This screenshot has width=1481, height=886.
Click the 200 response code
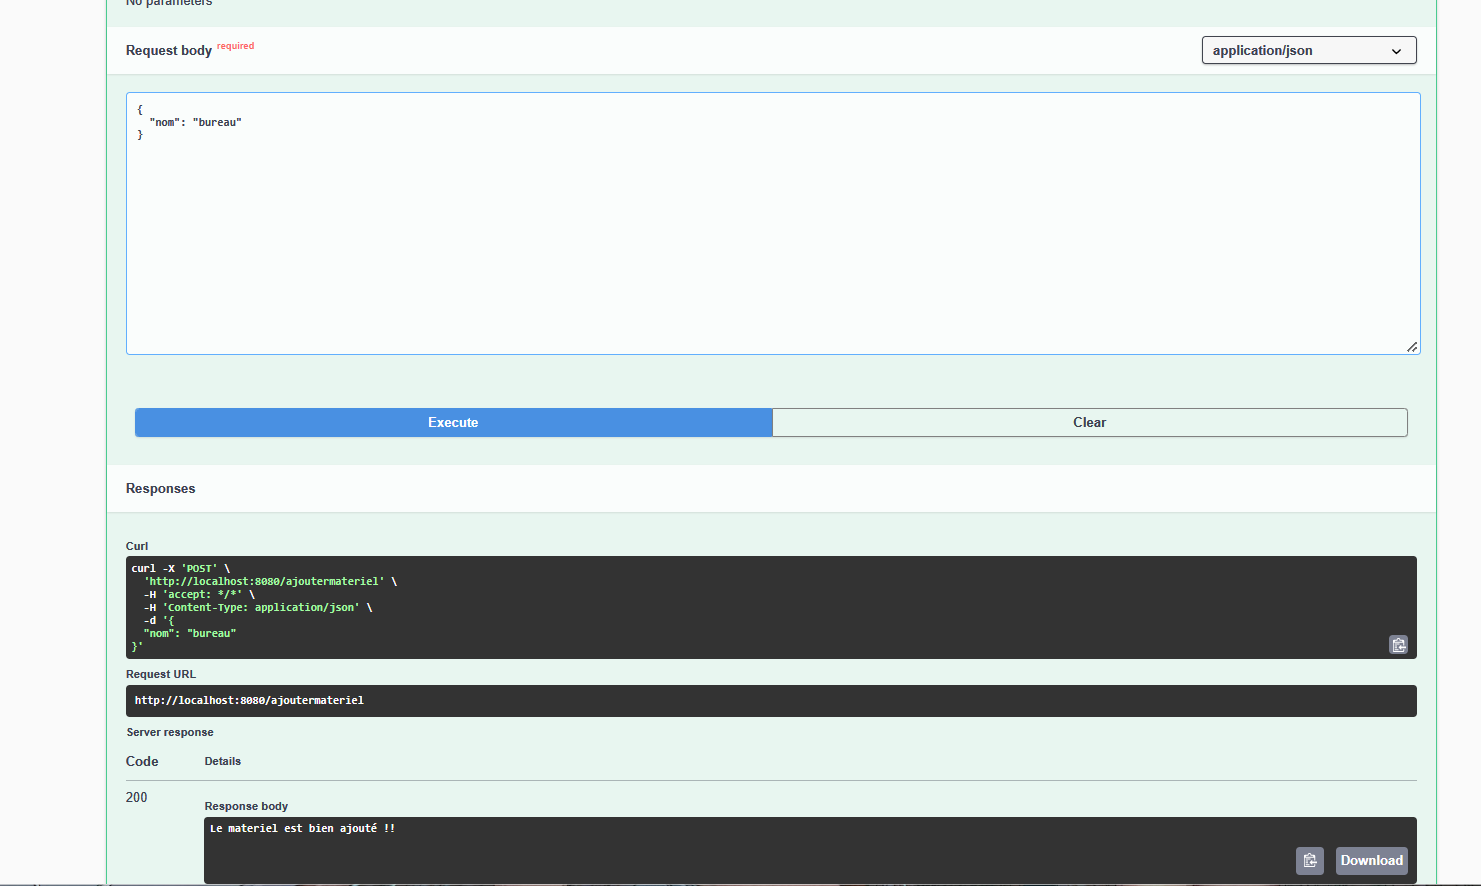[x=136, y=797]
